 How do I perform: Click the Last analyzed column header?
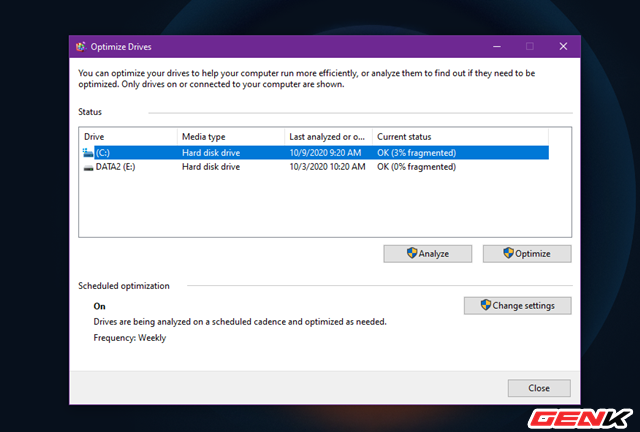328,136
